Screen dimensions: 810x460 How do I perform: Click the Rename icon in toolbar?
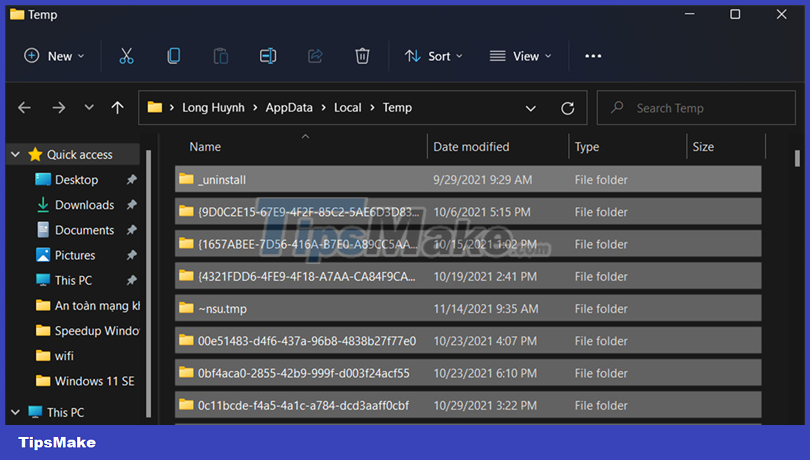pos(268,56)
